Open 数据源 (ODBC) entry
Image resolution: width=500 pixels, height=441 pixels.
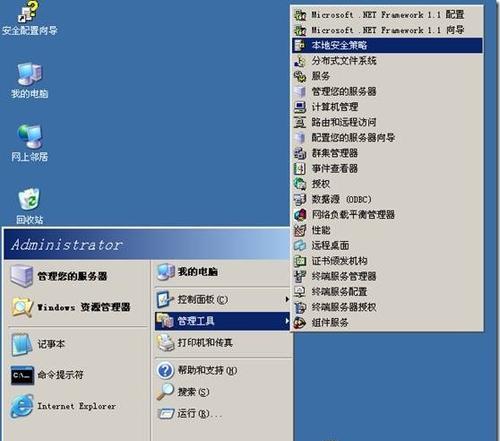387,199
